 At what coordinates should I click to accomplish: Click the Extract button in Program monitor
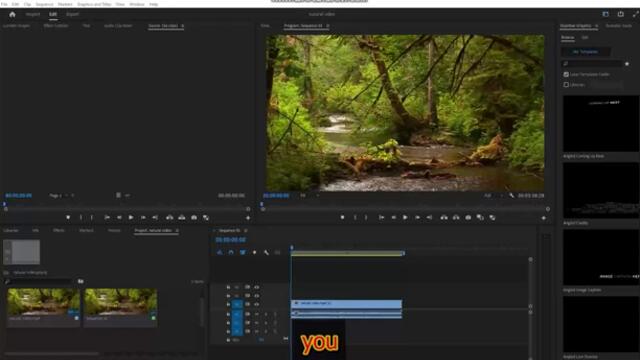(456, 218)
